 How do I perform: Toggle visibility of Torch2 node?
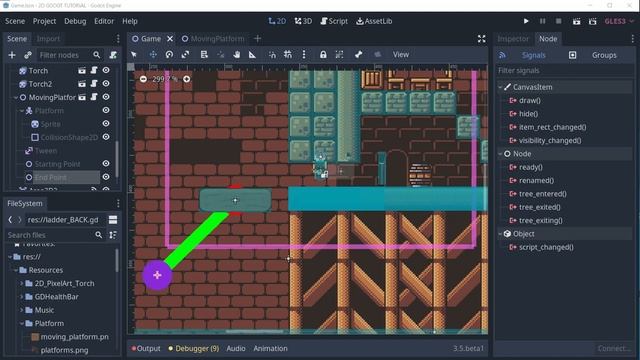click(106, 84)
